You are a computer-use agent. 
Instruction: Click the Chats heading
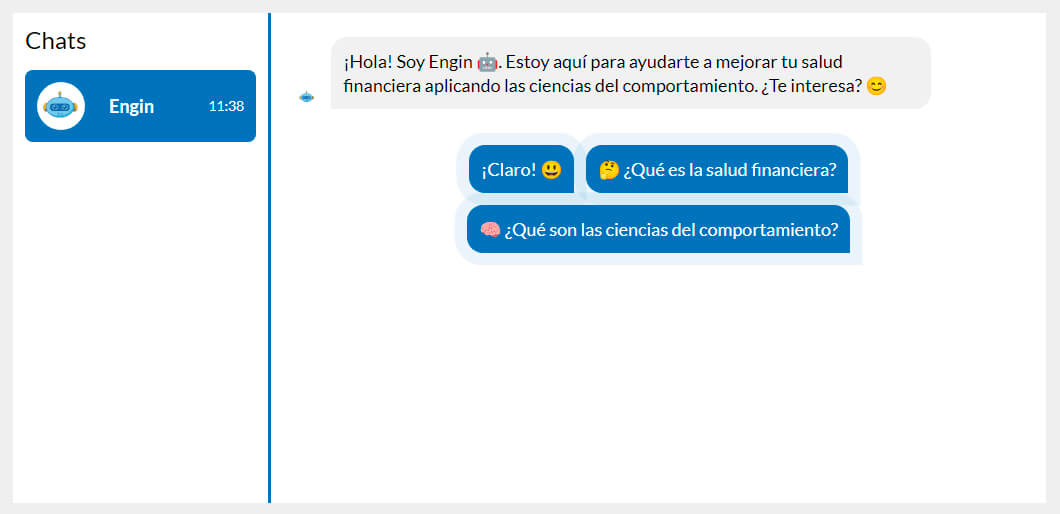[56, 41]
